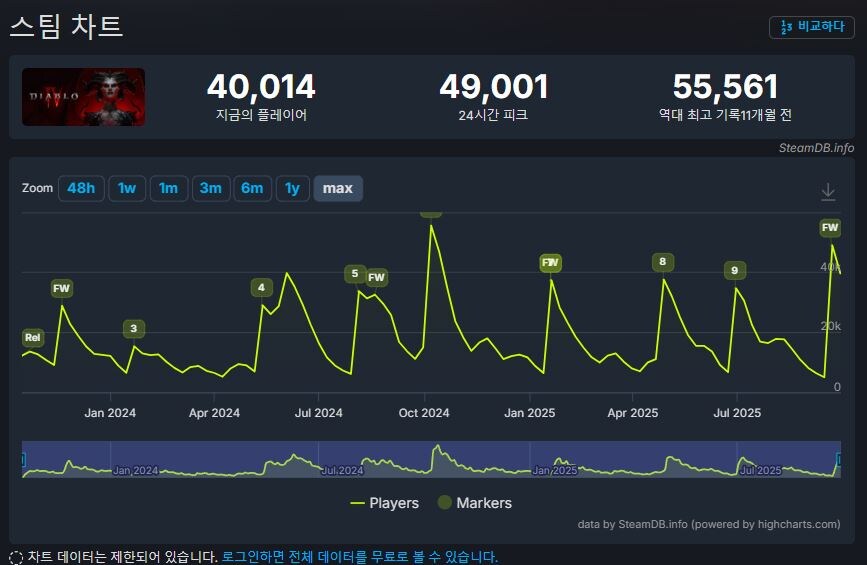Image resolution: width=867 pixels, height=565 pixels.
Task: Select the 3m zoom range
Action: coord(211,189)
